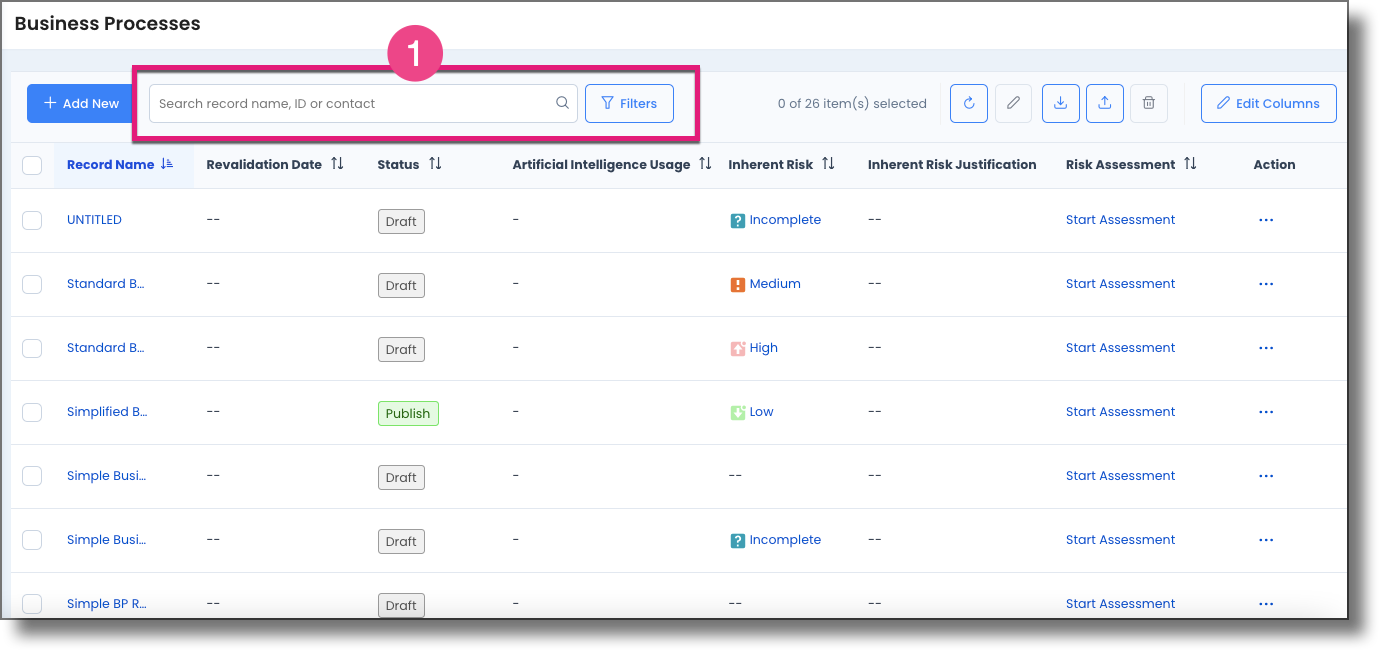
Task: Open action menu for UNTITLED row
Action: (x=1265, y=220)
